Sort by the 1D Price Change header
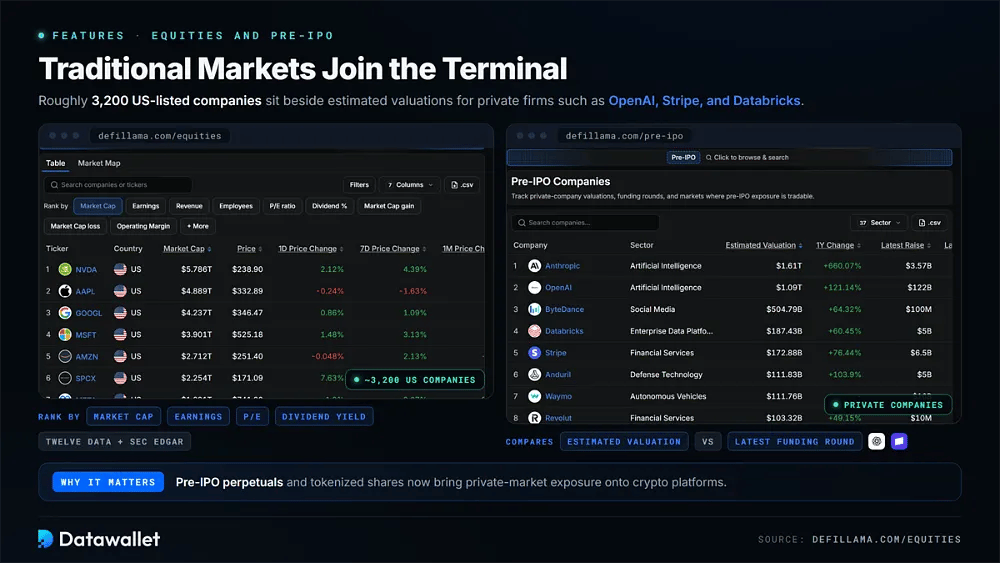The image size is (1000, 563). 311,249
